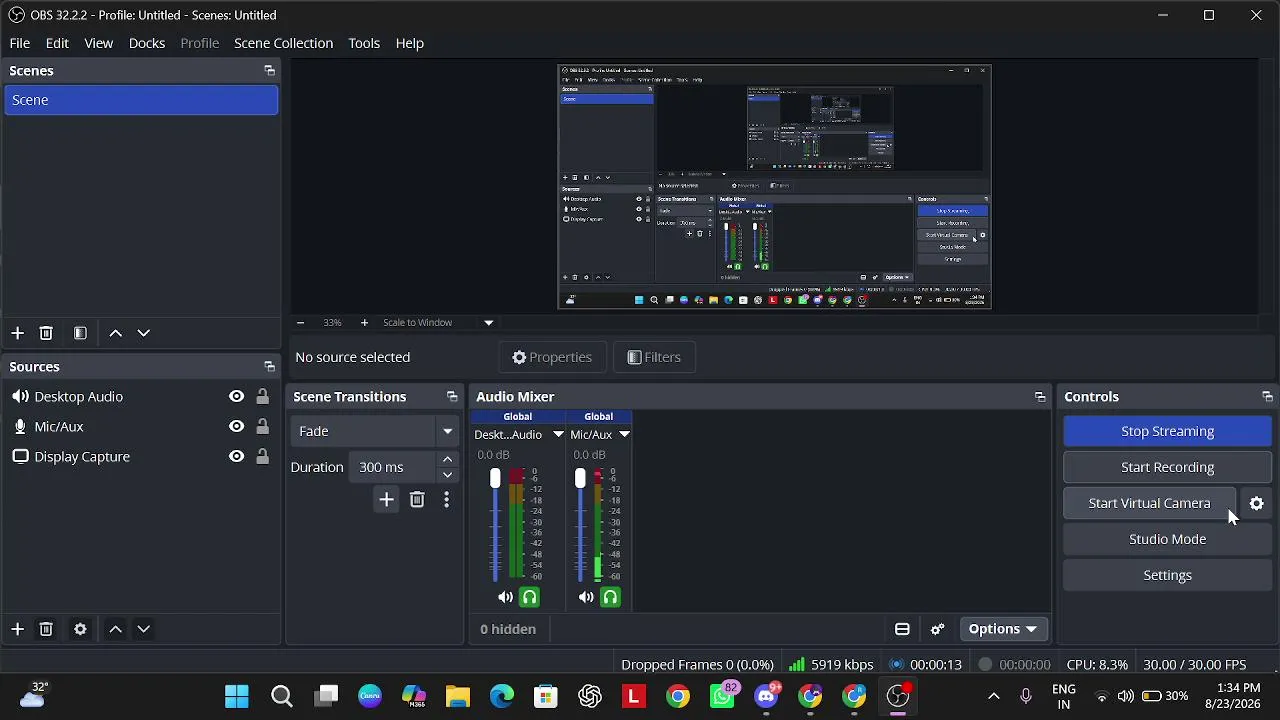Lock the Mic/Aux source
Viewport: 1280px width, 720px height.
click(x=262, y=427)
